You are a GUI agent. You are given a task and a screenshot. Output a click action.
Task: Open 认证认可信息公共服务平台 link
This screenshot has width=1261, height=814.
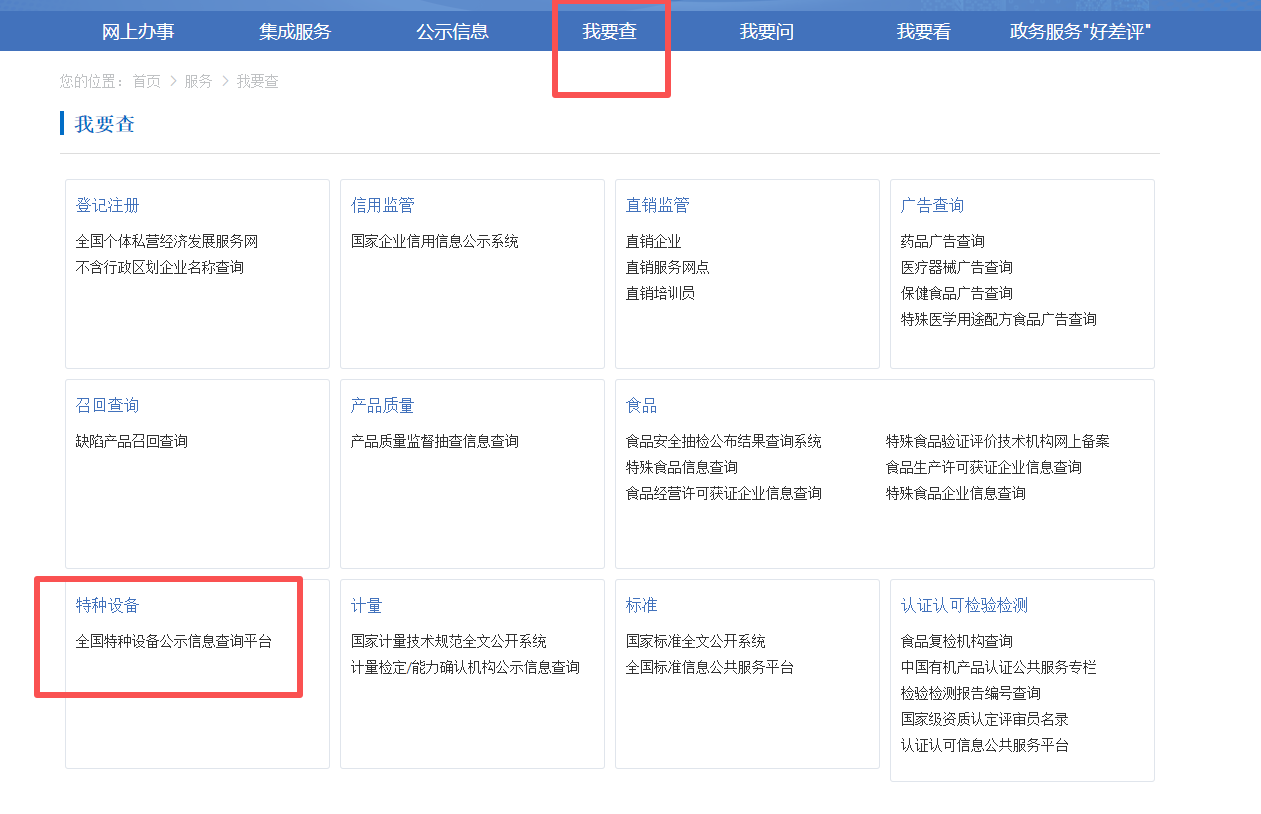985,745
